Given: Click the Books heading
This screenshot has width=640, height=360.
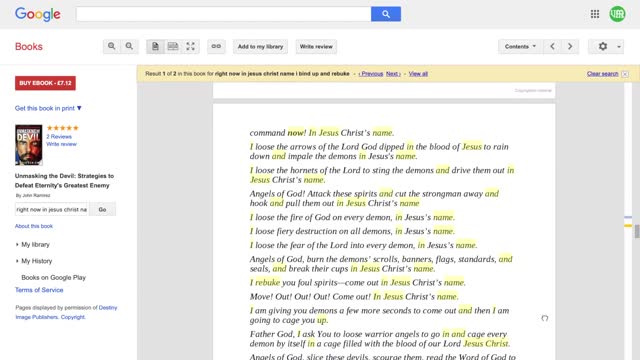Looking at the screenshot, I should [29, 47].
